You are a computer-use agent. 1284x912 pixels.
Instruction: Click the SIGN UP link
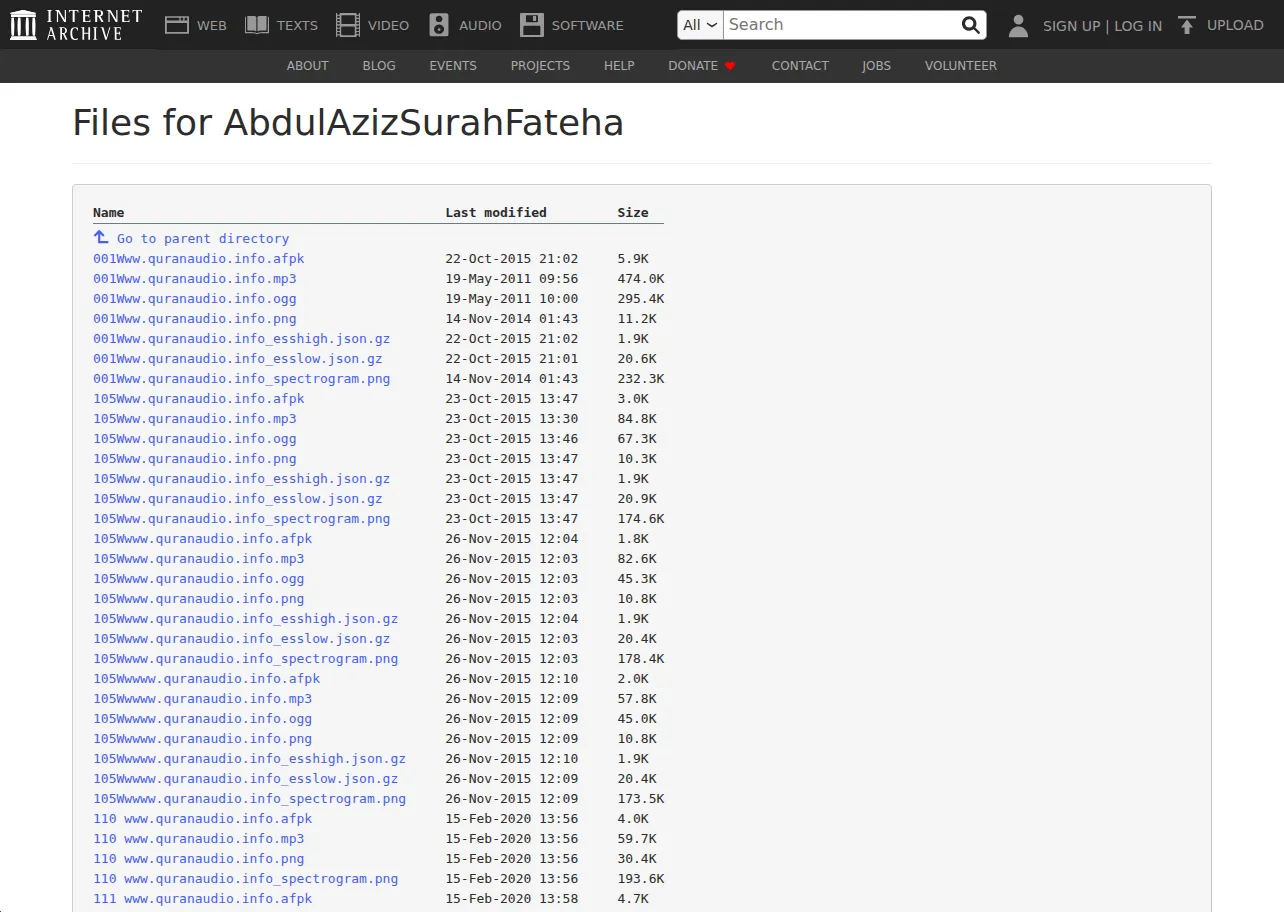[1071, 26]
